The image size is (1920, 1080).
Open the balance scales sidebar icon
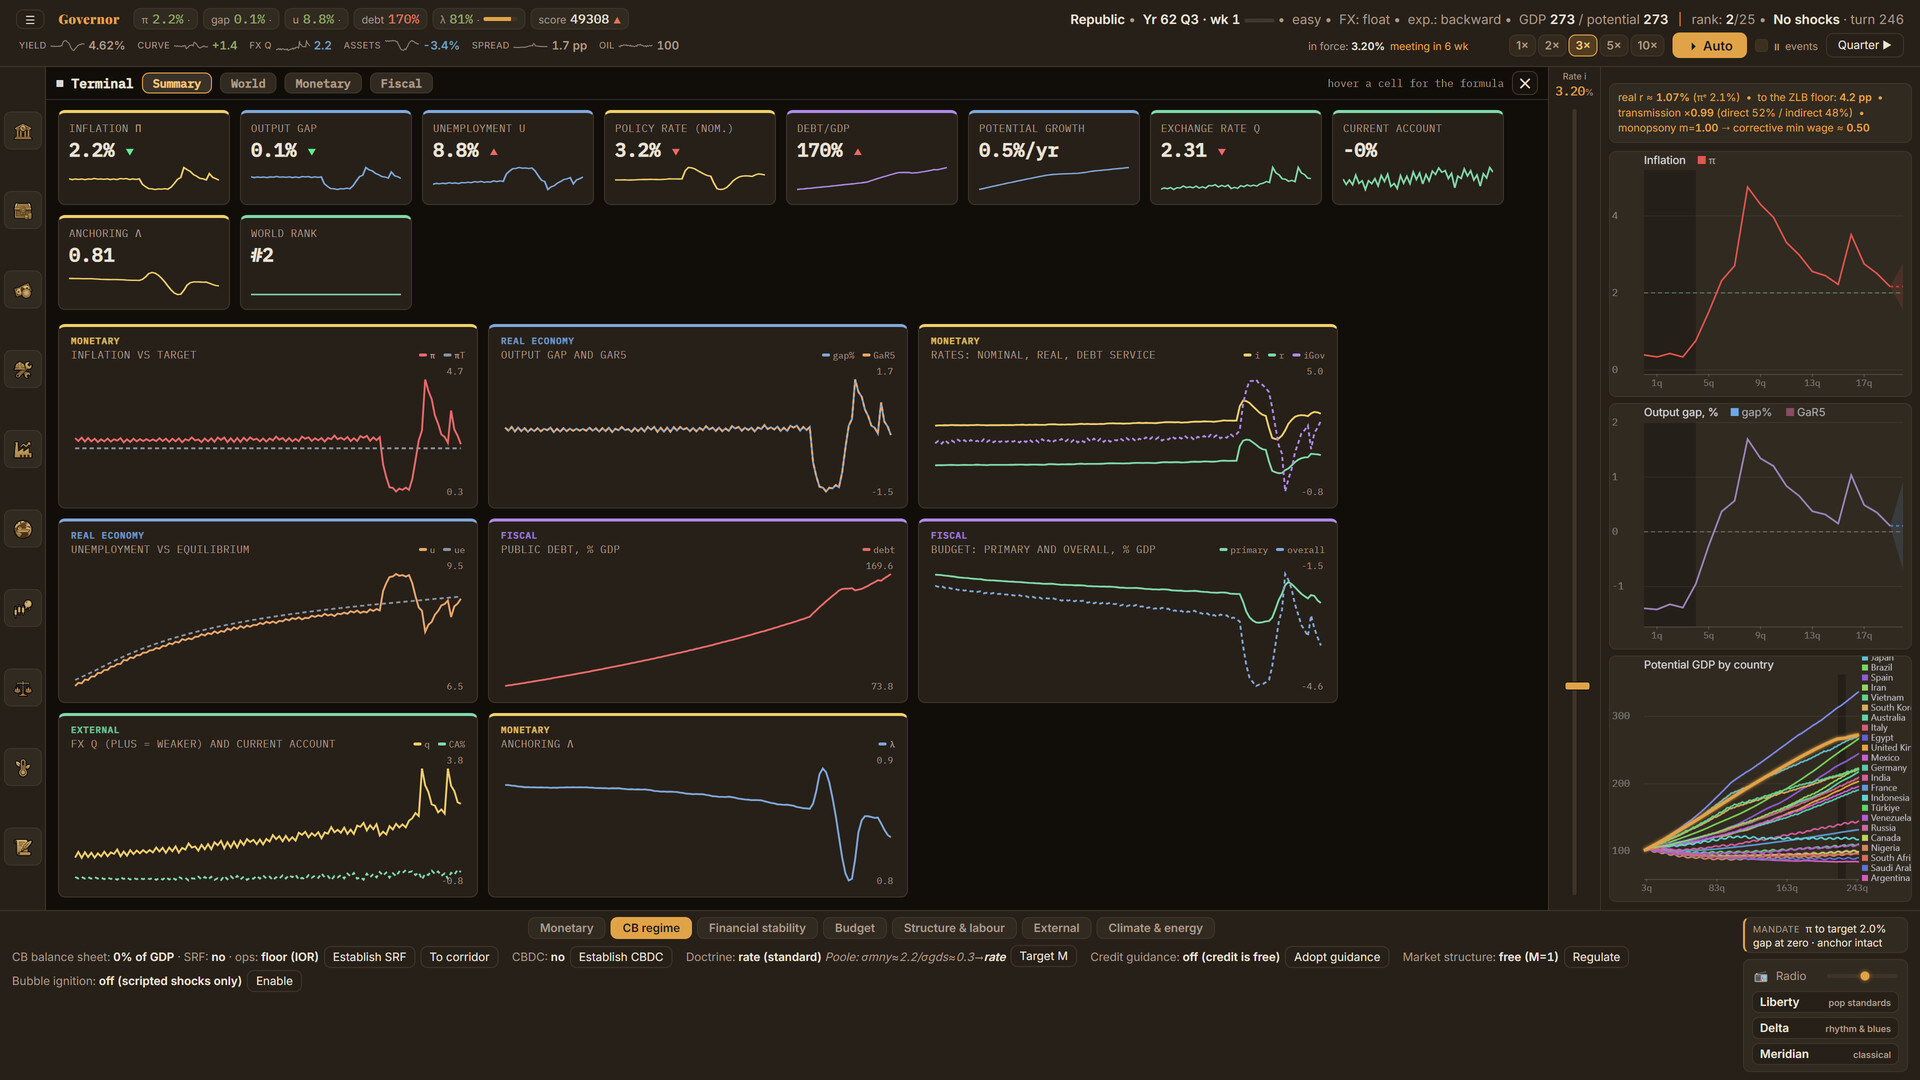[x=23, y=688]
